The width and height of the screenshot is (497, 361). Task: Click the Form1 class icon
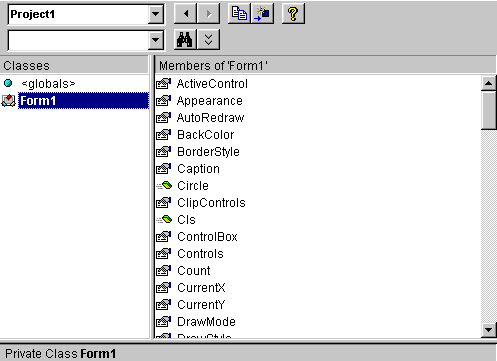click(9, 100)
